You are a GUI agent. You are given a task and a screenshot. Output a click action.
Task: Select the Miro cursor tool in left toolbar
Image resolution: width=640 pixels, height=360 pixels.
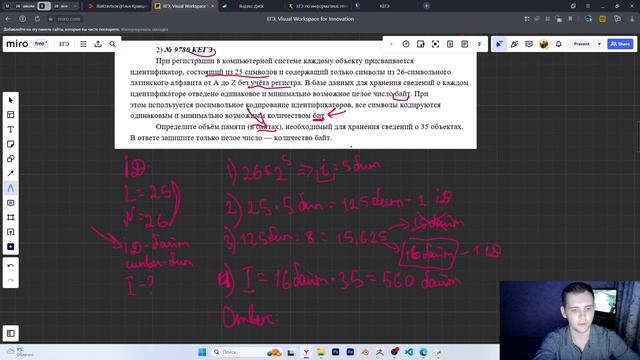[x=11, y=100]
